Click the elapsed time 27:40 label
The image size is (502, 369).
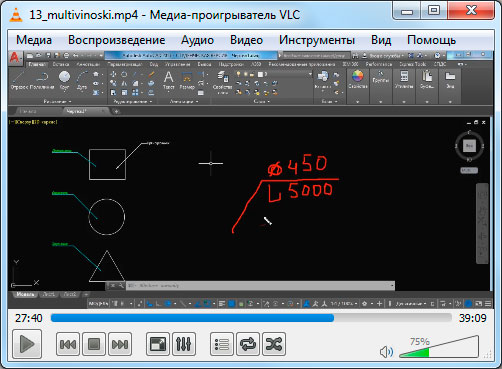[29, 318]
